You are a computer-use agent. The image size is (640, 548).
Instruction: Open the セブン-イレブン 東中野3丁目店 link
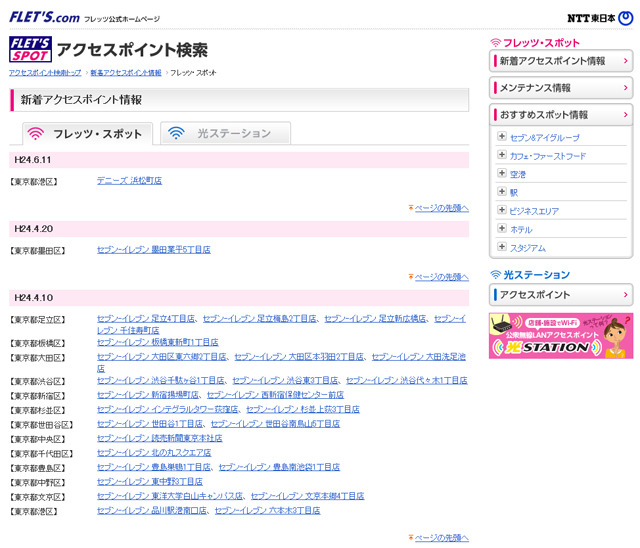coord(150,481)
